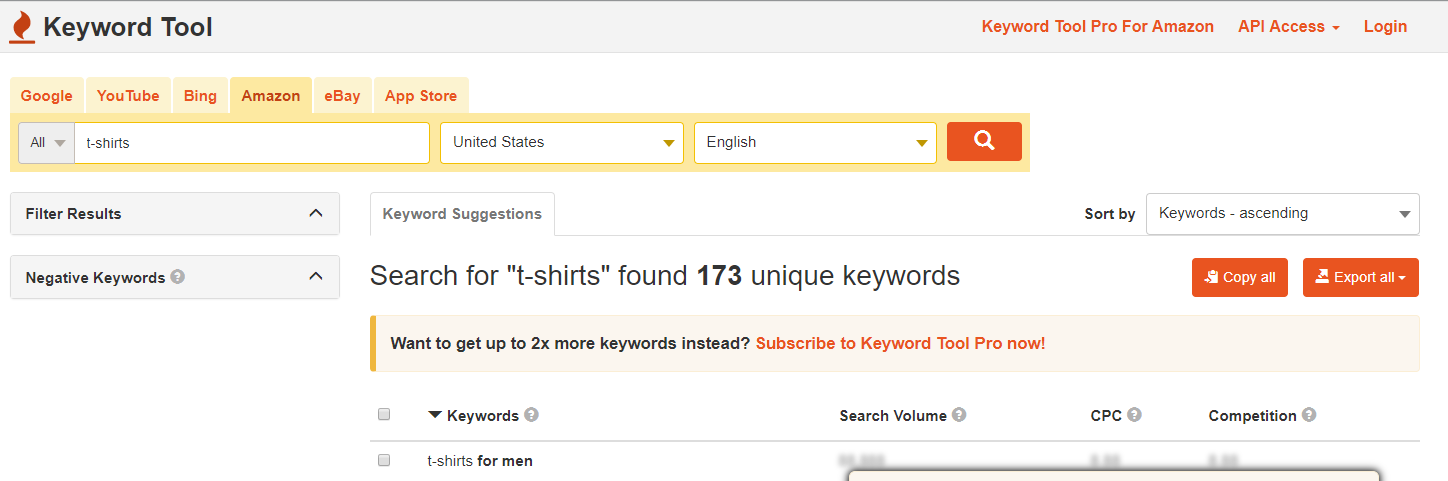Switch to the eBay tab
Image resolution: width=1448 pixels, height=481 pixels.
coord(342,96)
